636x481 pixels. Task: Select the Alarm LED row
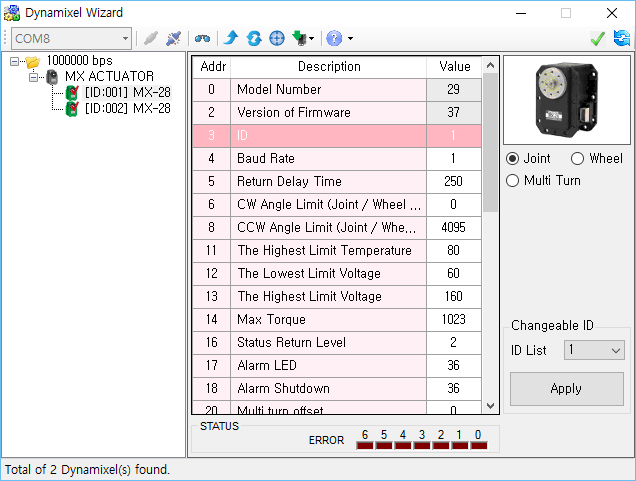click(x=337, y=365)
